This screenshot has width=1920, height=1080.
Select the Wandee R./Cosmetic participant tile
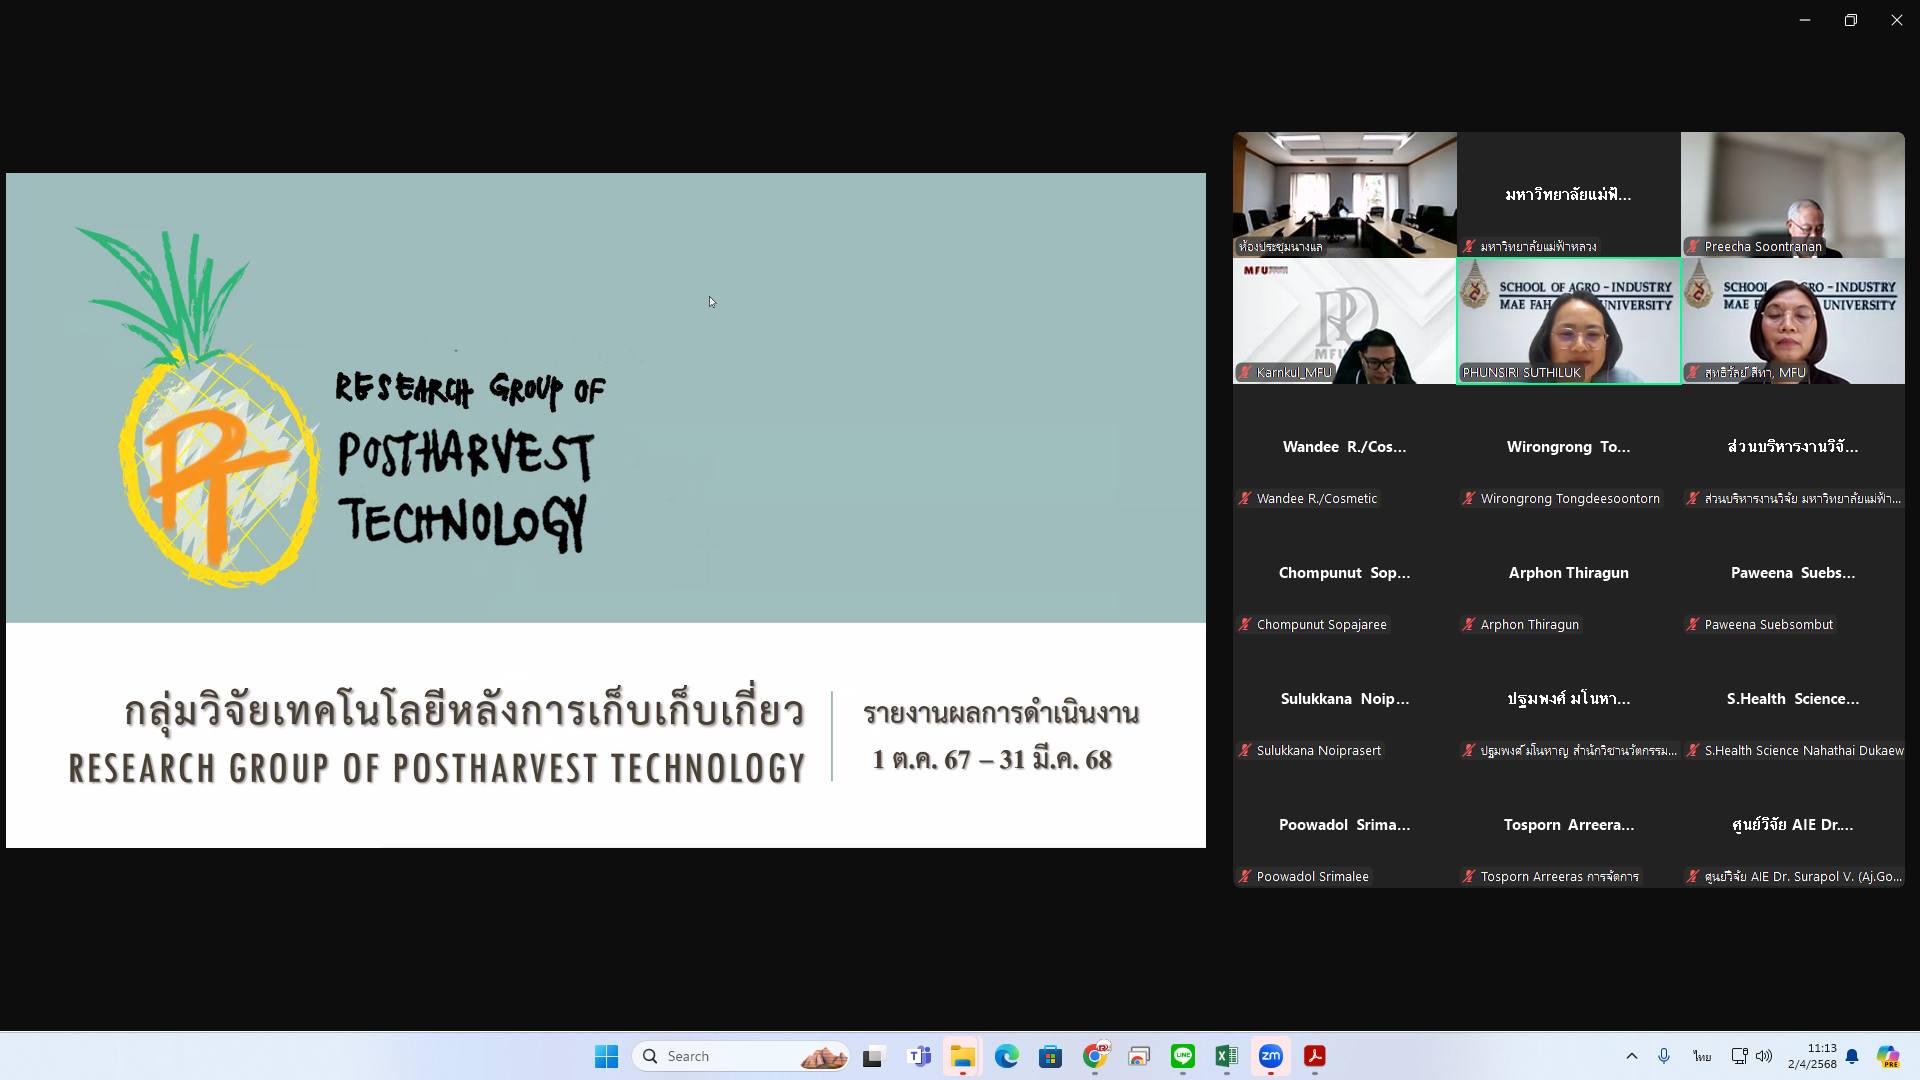(x=1345, y=447)
